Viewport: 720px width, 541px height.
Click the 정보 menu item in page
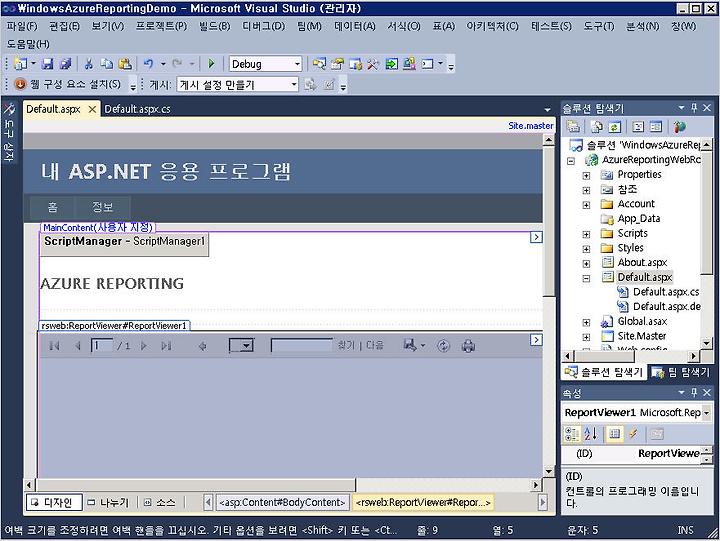[x=103, y=207]
